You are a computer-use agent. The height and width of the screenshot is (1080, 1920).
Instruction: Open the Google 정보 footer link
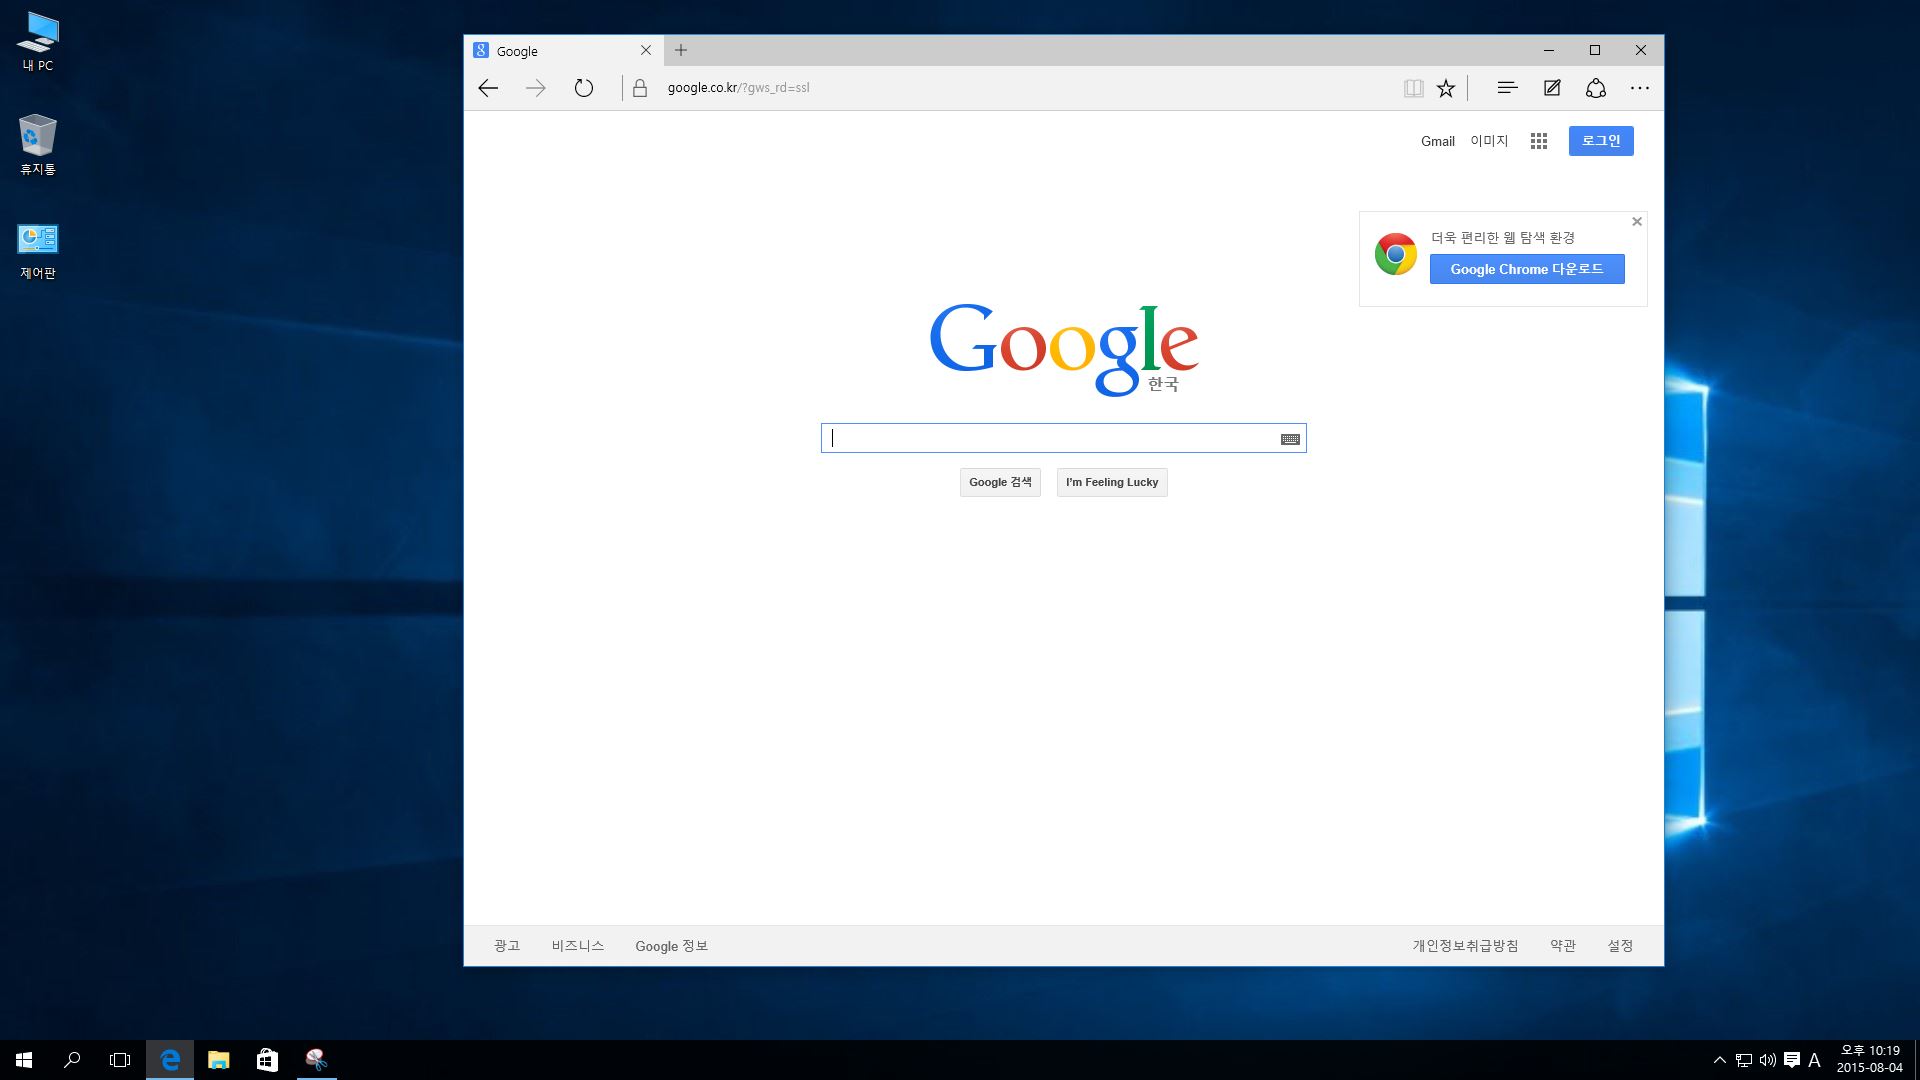coord(671,946)
